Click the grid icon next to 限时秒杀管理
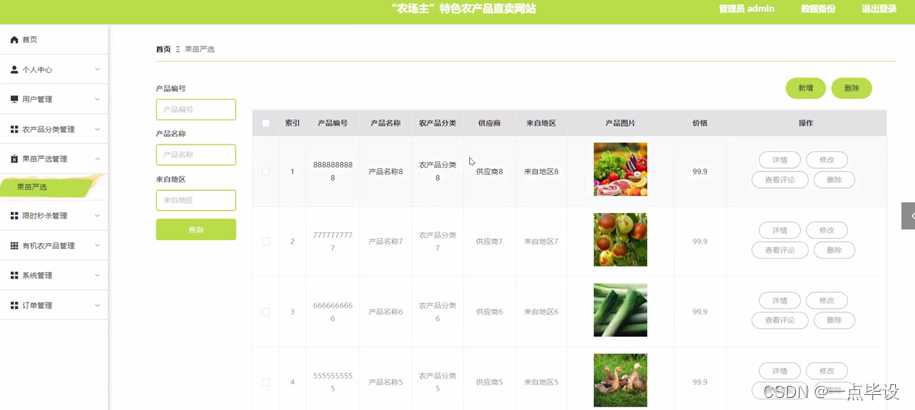 point(15,216)
